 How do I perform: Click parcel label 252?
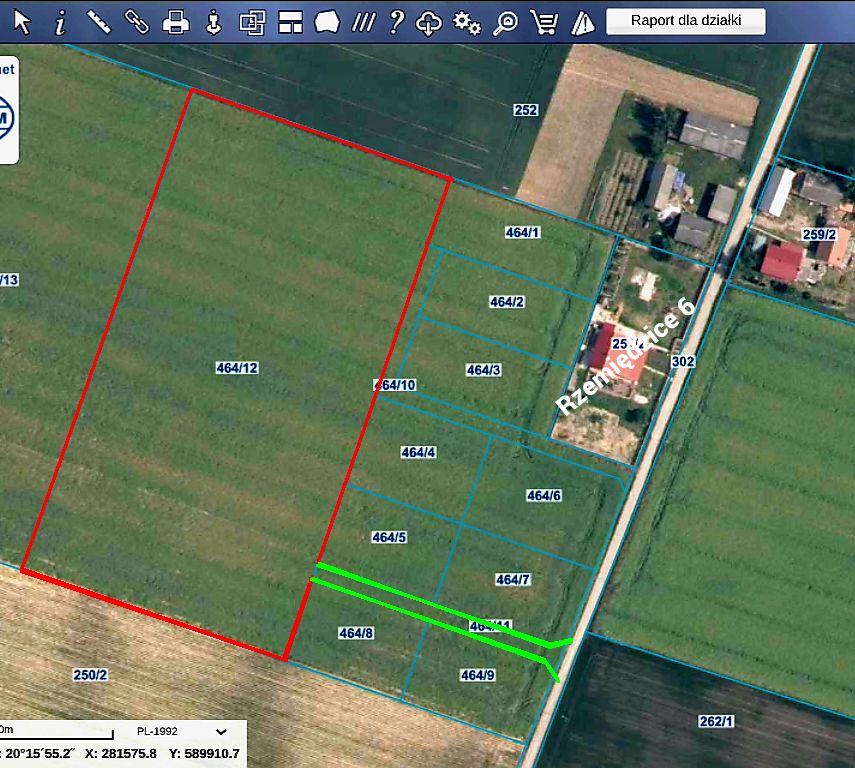point(526,110)
